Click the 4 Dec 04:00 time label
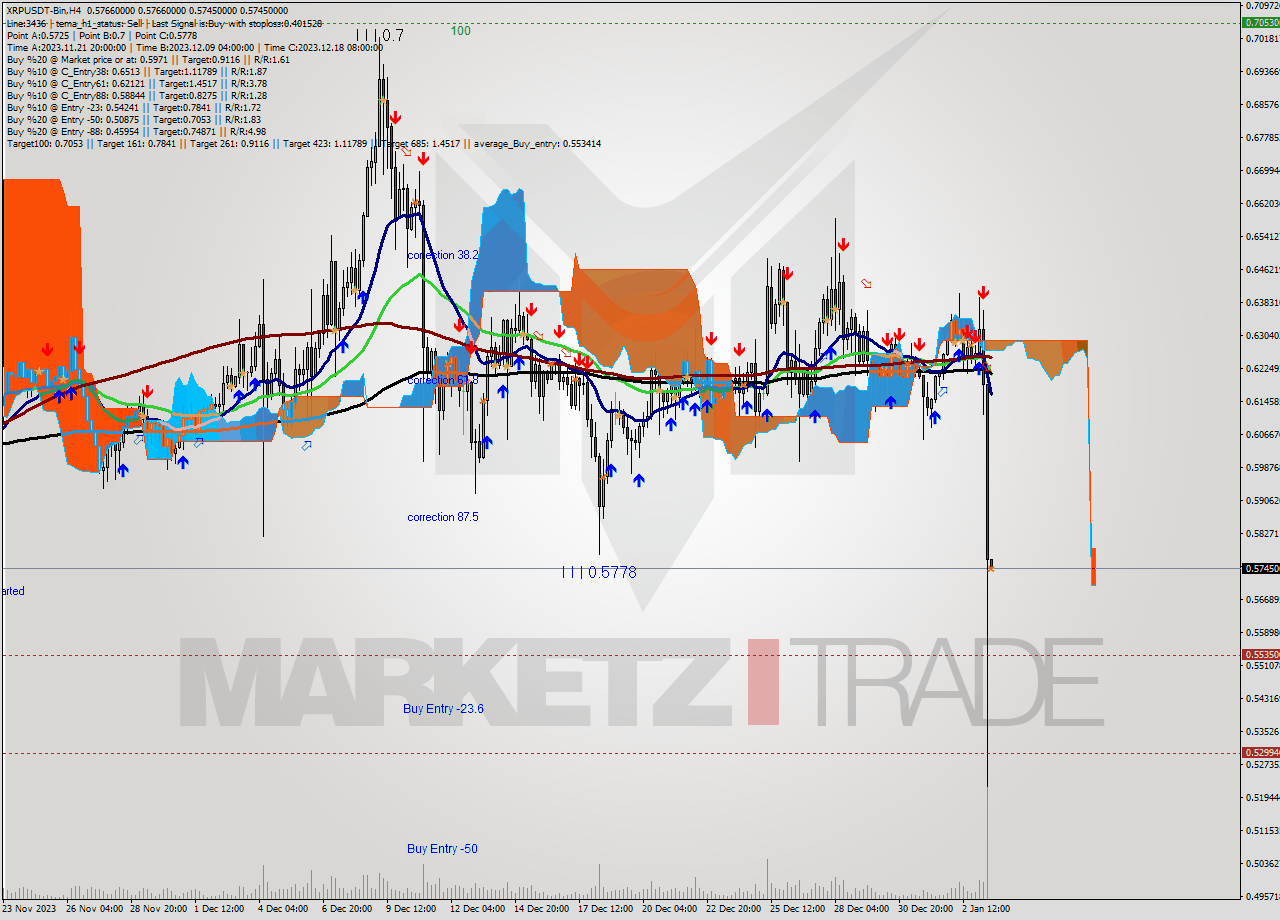The height and width of the screenshot is (920, 1280). pyautogui.click(x=283, y=909)
